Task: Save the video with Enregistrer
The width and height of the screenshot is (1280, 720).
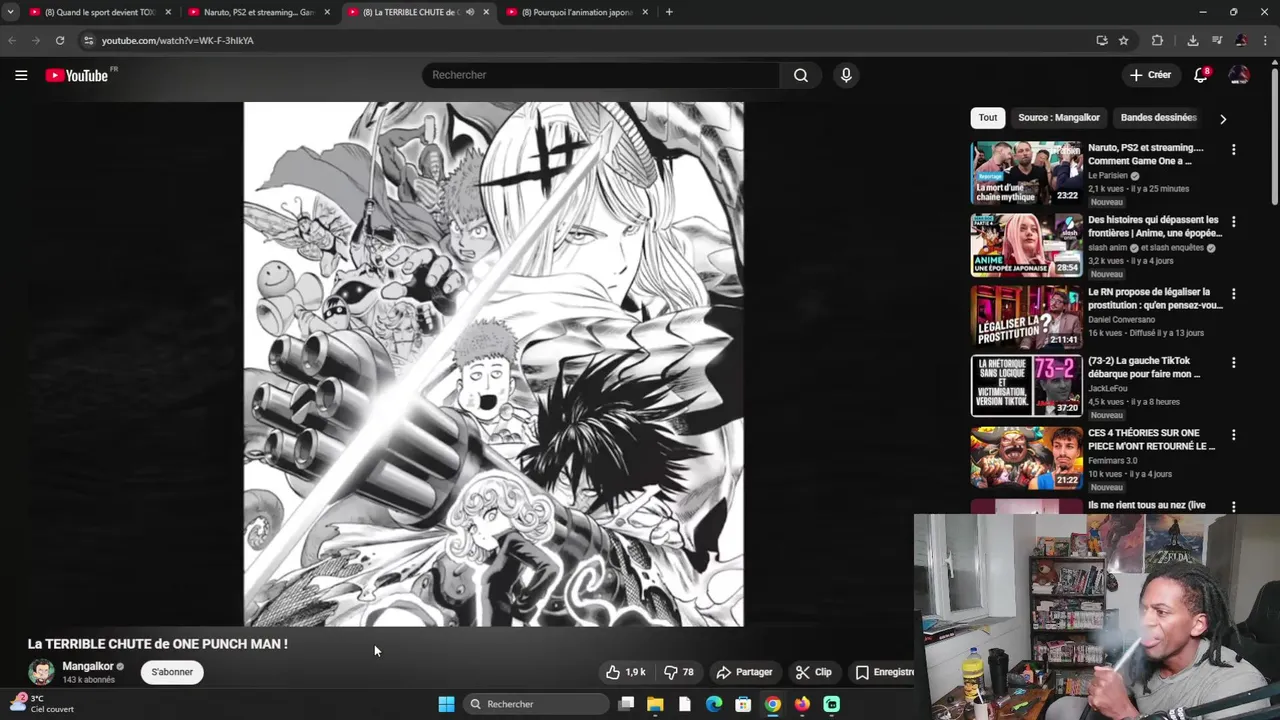Action: point(884,672)
